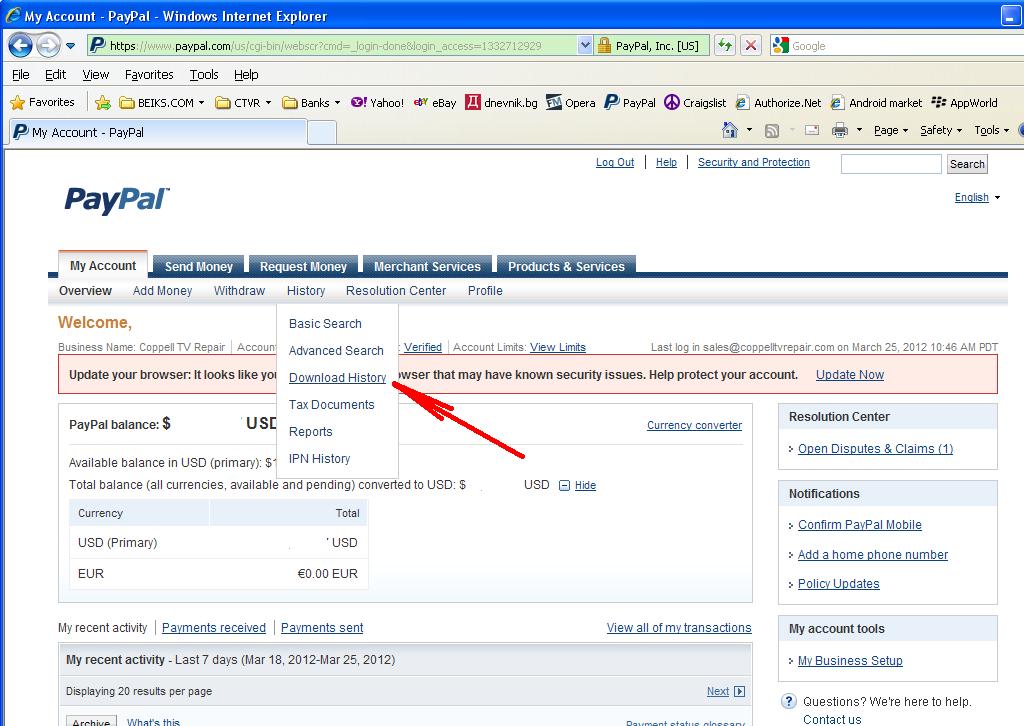Open the Edit menu
1024x726 pixels.
point(56,74)
